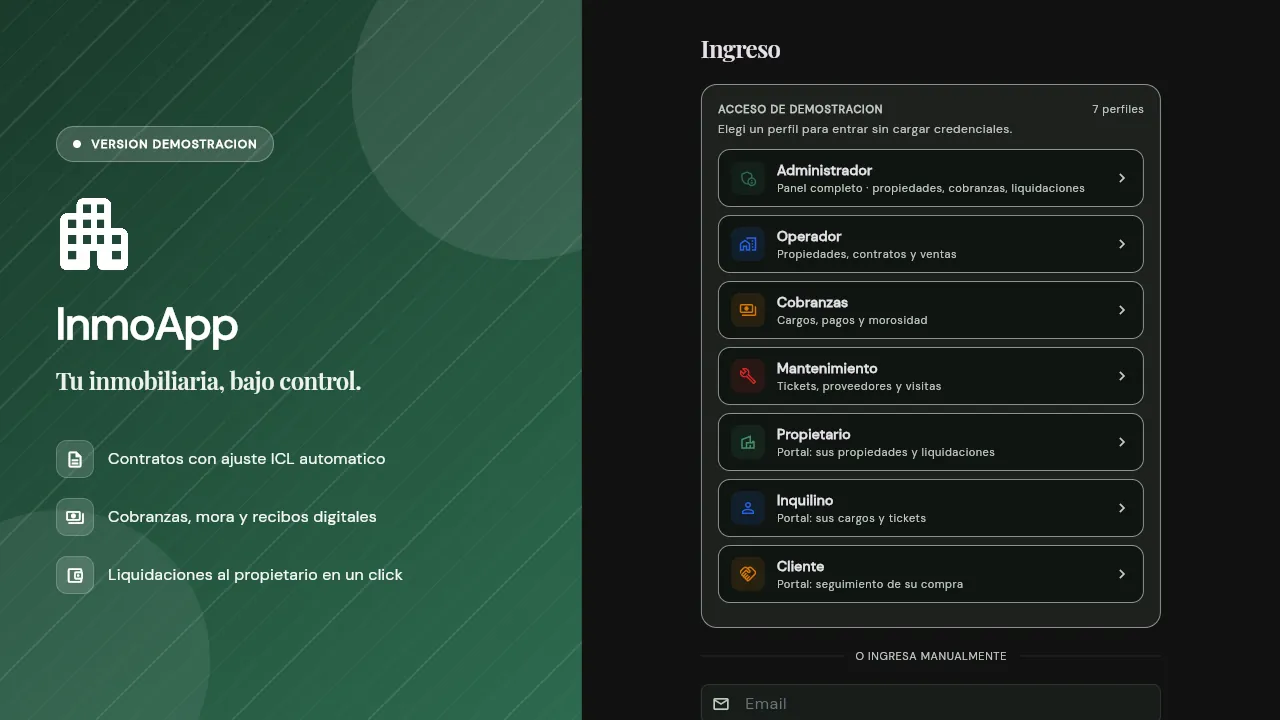Choose the Operador demo profile

pyautogui.click(x=931, y=244)
